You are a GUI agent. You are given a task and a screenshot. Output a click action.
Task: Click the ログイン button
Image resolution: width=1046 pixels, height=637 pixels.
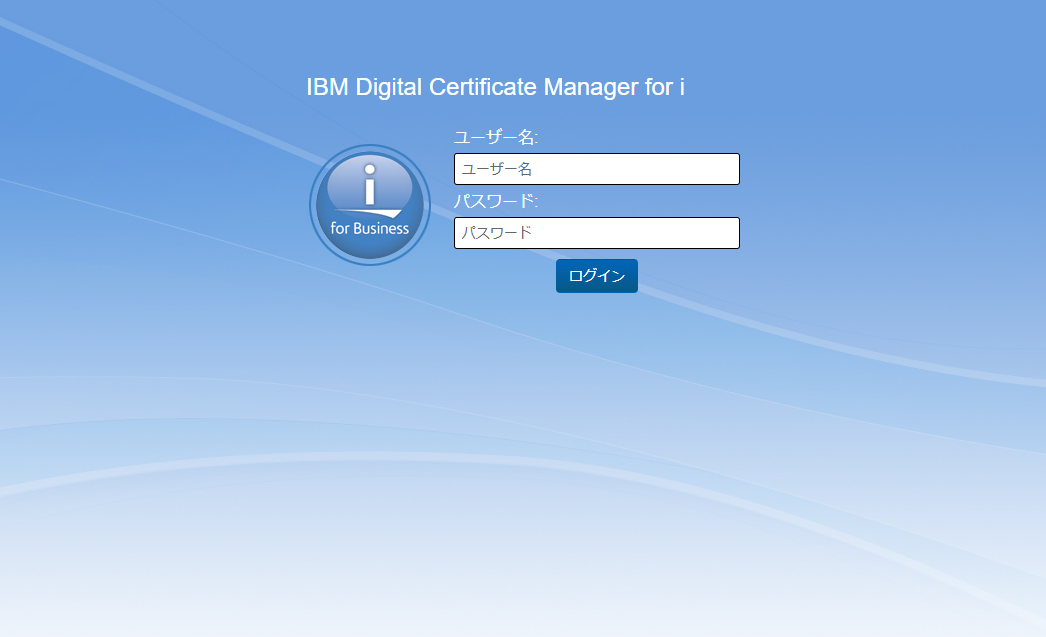tap(596, 275)
